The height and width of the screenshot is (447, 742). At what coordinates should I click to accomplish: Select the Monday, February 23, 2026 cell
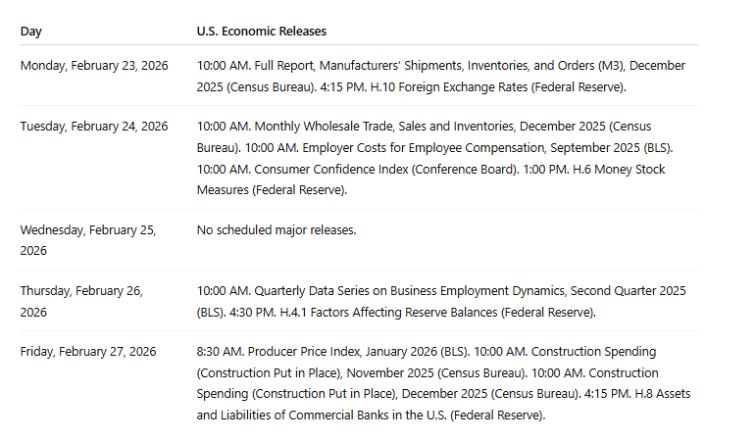(94, 65)
